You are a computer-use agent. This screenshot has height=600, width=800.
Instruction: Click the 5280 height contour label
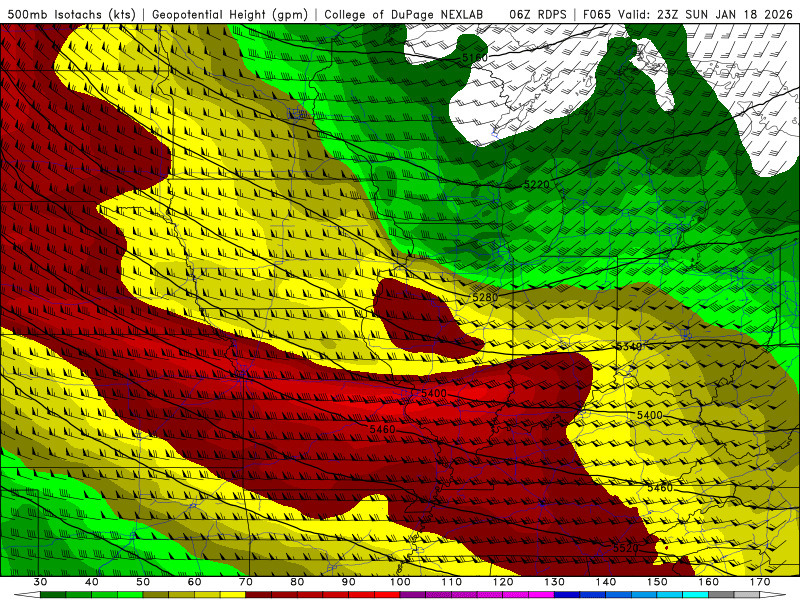(x=485, y=297)
